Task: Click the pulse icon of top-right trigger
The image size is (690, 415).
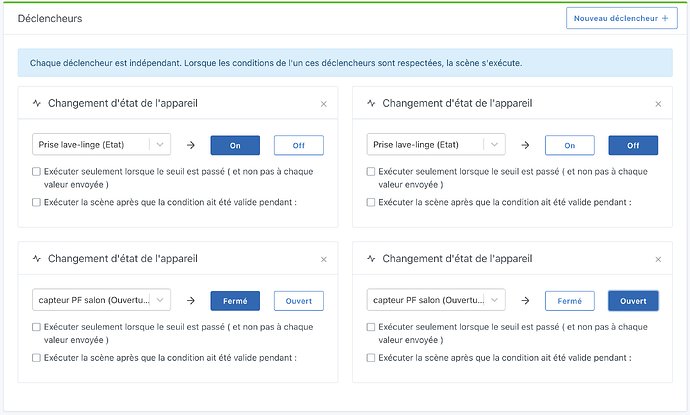Action: [x=372, y=103]
